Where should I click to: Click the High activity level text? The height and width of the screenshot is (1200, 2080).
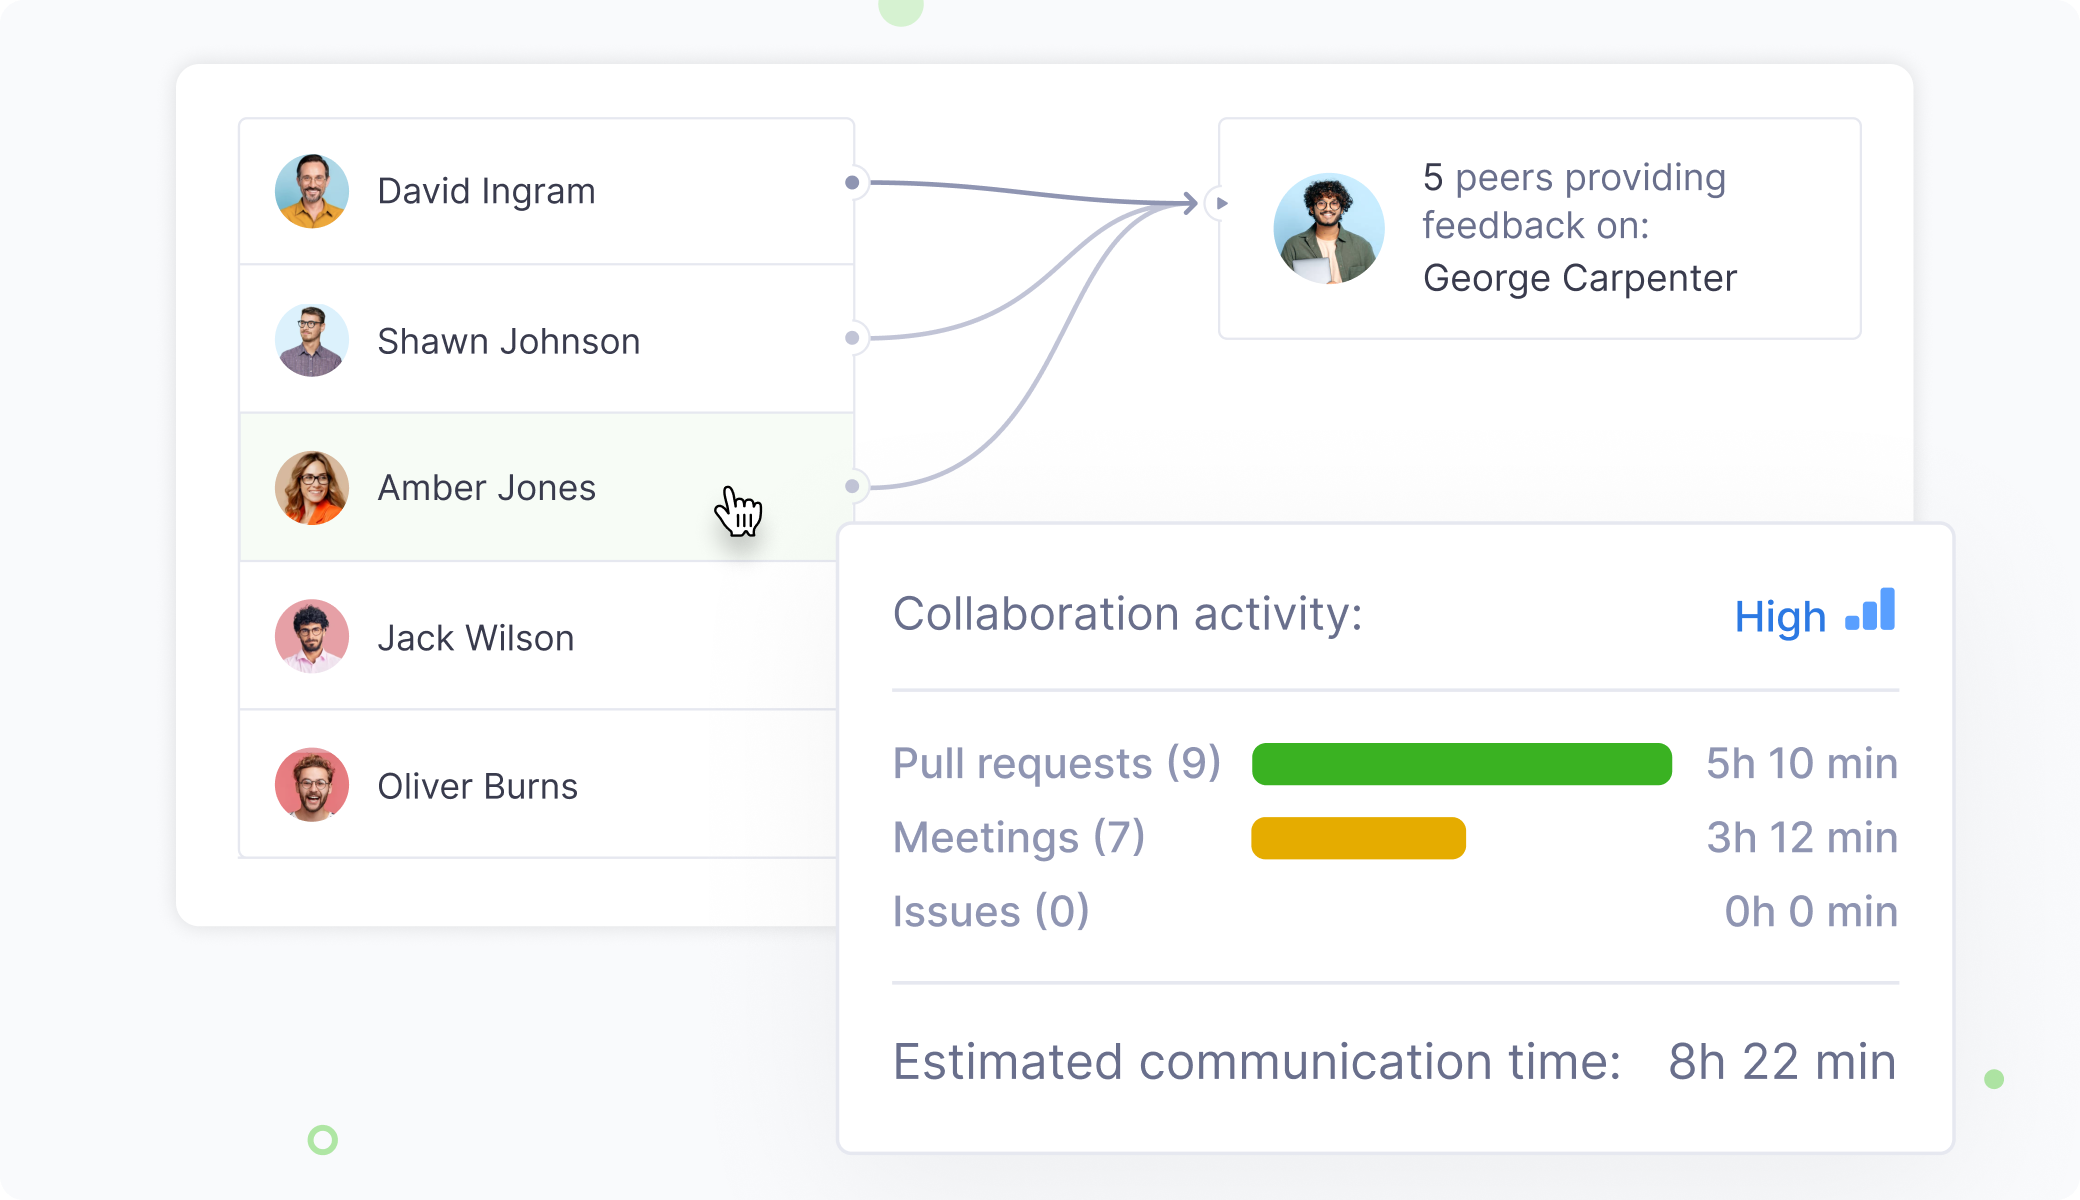(1779, 617)
